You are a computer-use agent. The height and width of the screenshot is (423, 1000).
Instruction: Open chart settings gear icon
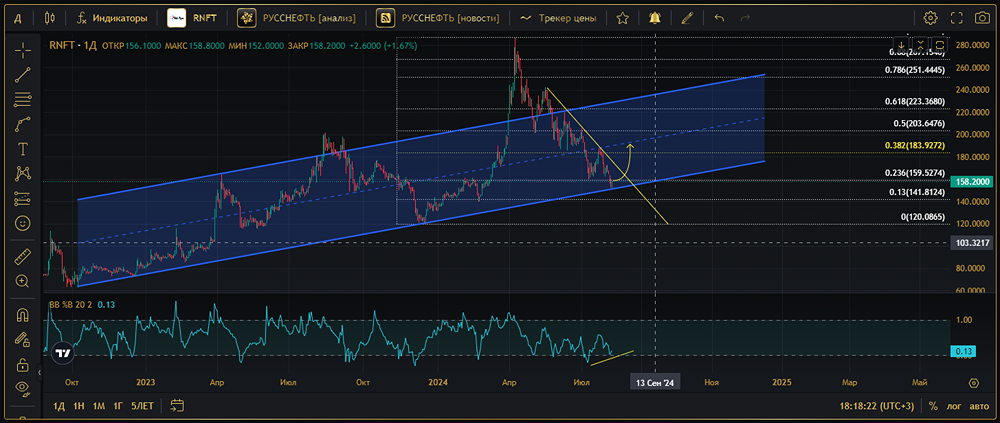pos(930,18)
